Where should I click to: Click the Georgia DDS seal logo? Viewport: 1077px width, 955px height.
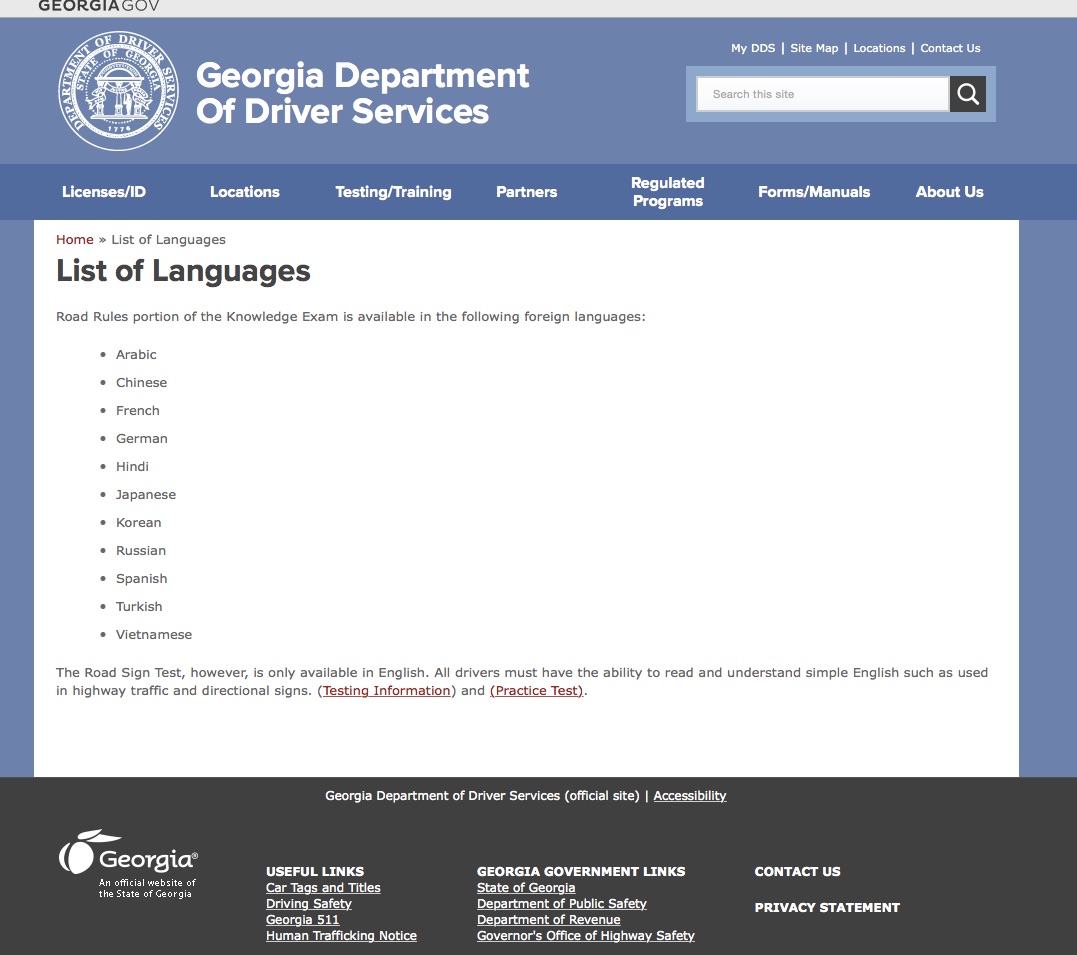119,91
